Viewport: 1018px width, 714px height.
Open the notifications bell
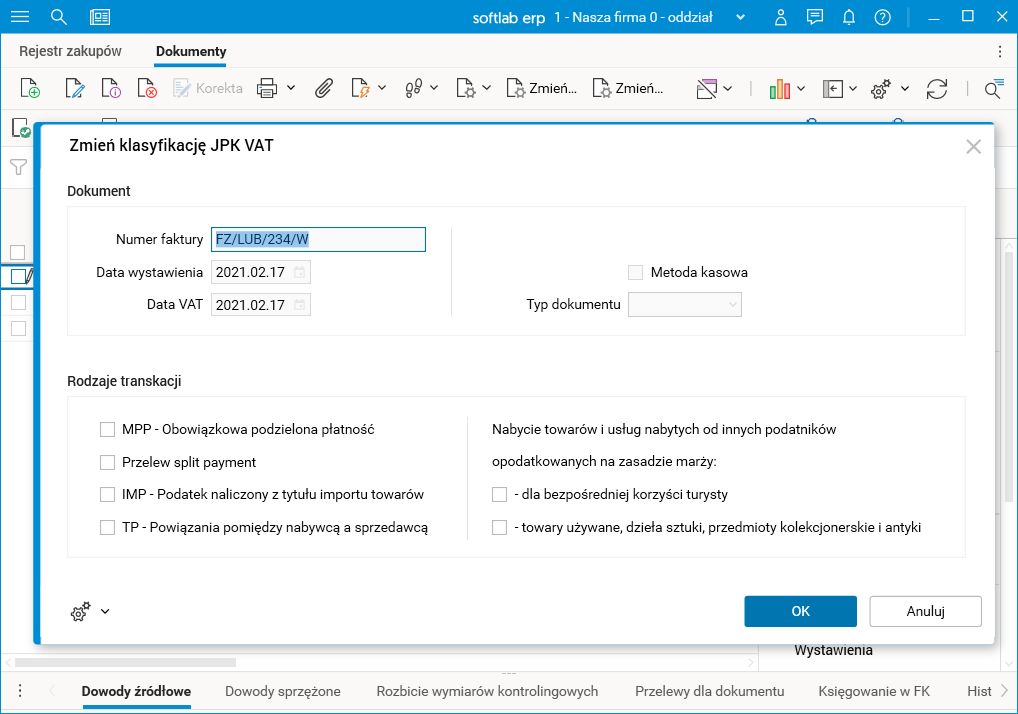pos(849,18)
